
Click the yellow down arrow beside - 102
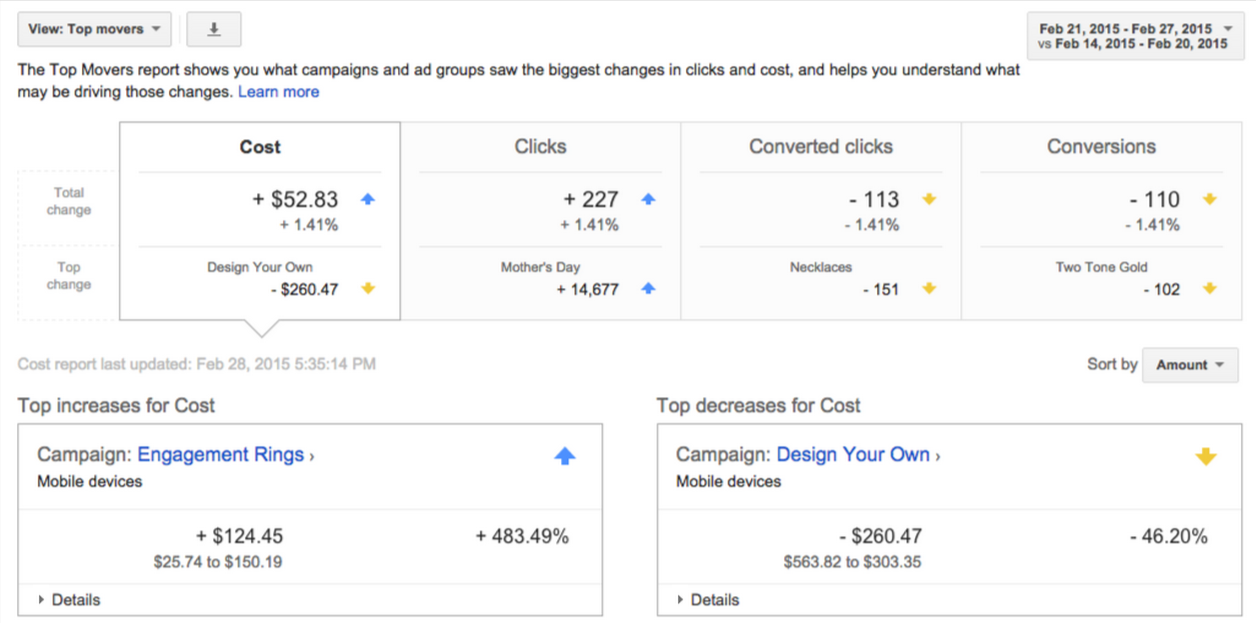tap(1210, 289)
